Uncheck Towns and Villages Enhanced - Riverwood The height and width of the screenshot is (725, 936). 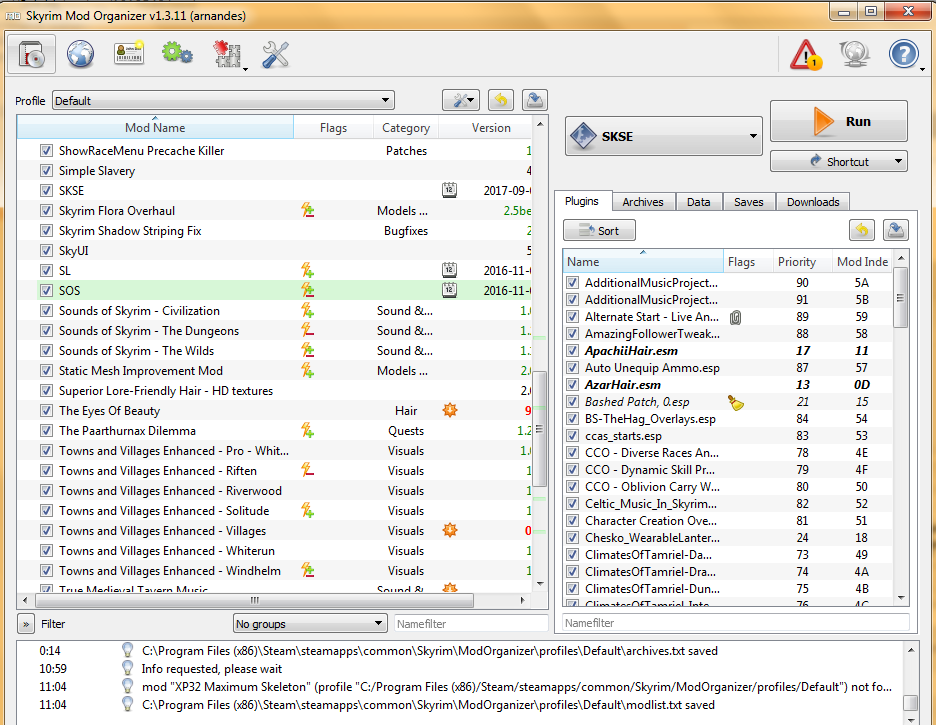click(x=46, y=490)
